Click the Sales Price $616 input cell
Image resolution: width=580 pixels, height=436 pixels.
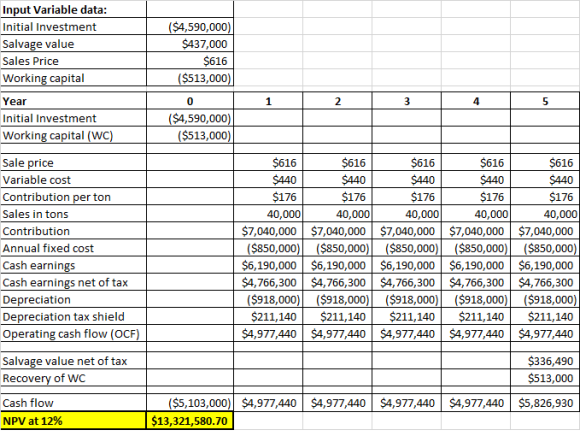click(x=190, y=61)
